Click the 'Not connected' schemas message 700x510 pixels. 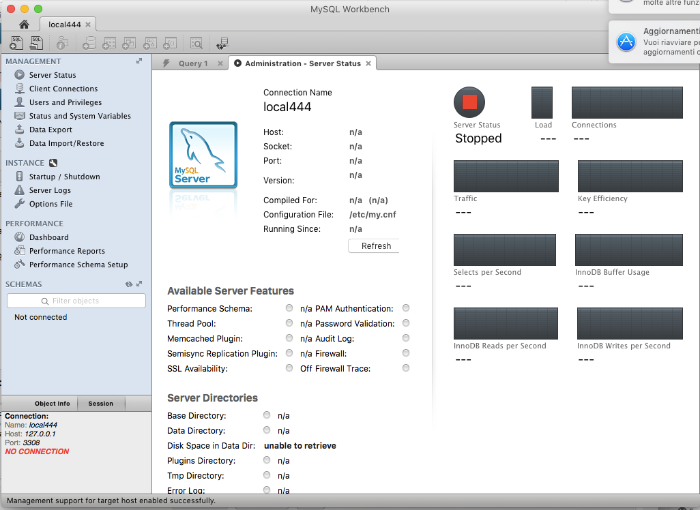41,317
